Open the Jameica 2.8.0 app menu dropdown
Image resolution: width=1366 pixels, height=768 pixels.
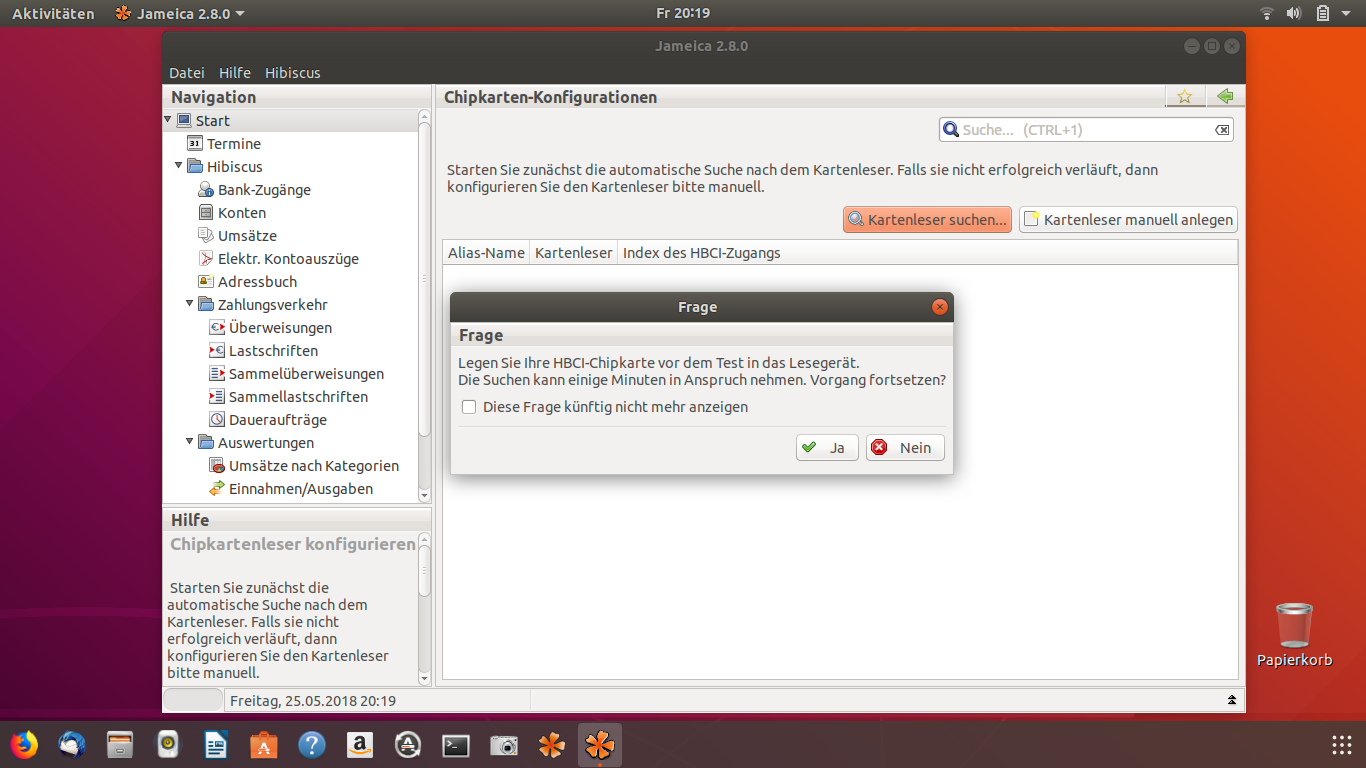pyautogui.click(x=180, y=14)
